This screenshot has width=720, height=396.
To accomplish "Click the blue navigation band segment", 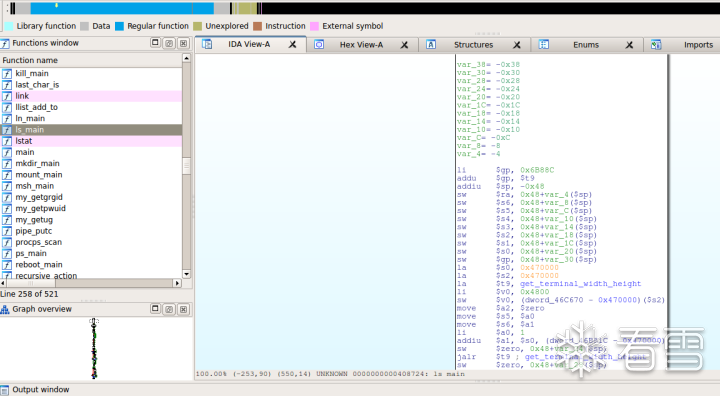I will pyautogui.click(x=122, y=8).
